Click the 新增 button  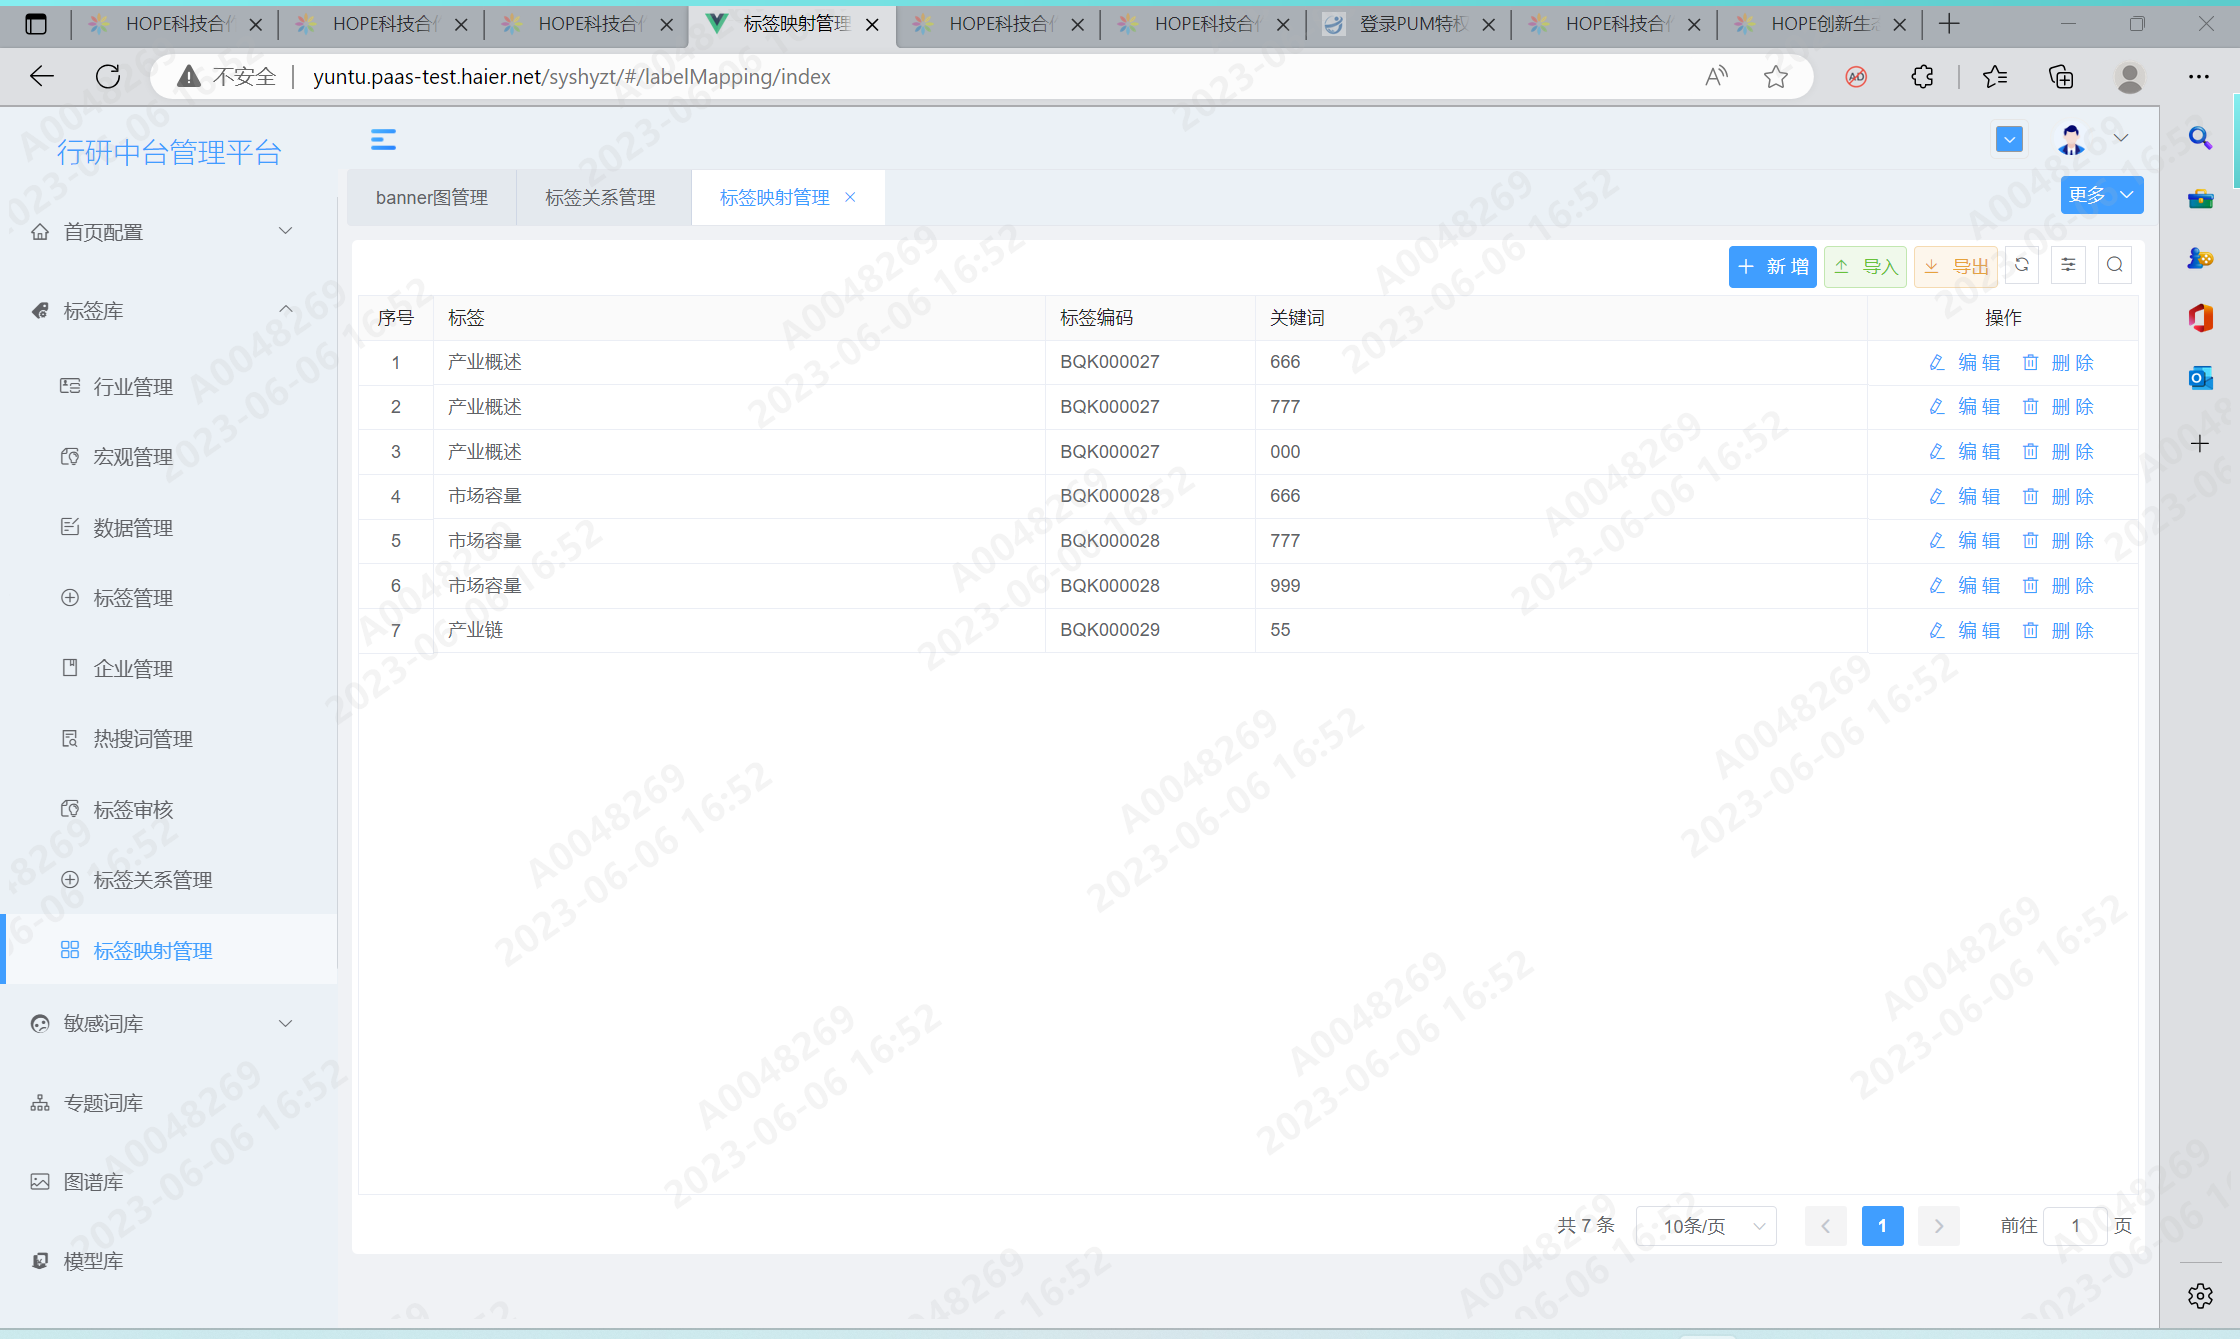point(1773,266)
